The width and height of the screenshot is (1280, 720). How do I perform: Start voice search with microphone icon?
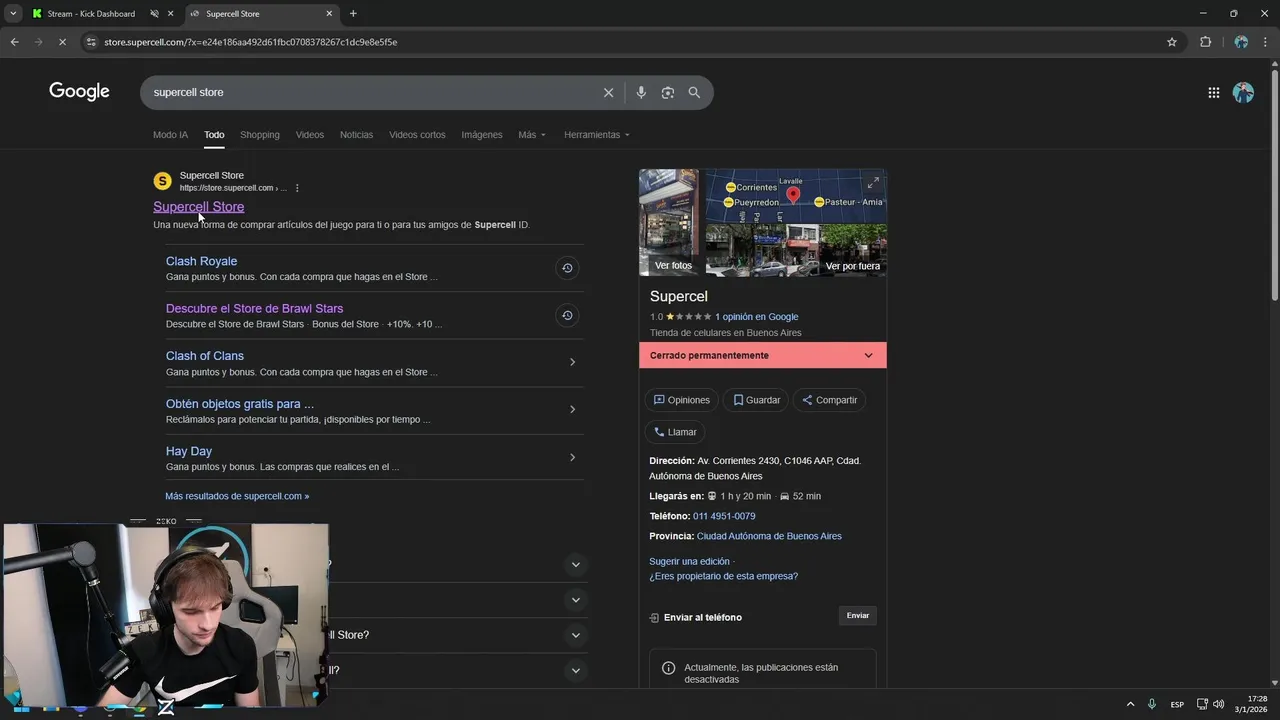tap(641, 92)
